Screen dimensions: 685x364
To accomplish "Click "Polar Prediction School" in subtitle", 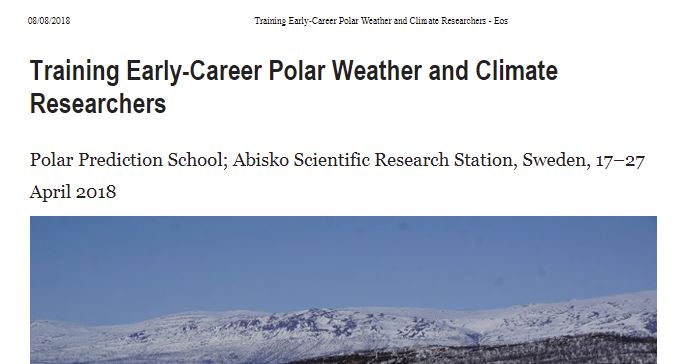I will 126,160.
